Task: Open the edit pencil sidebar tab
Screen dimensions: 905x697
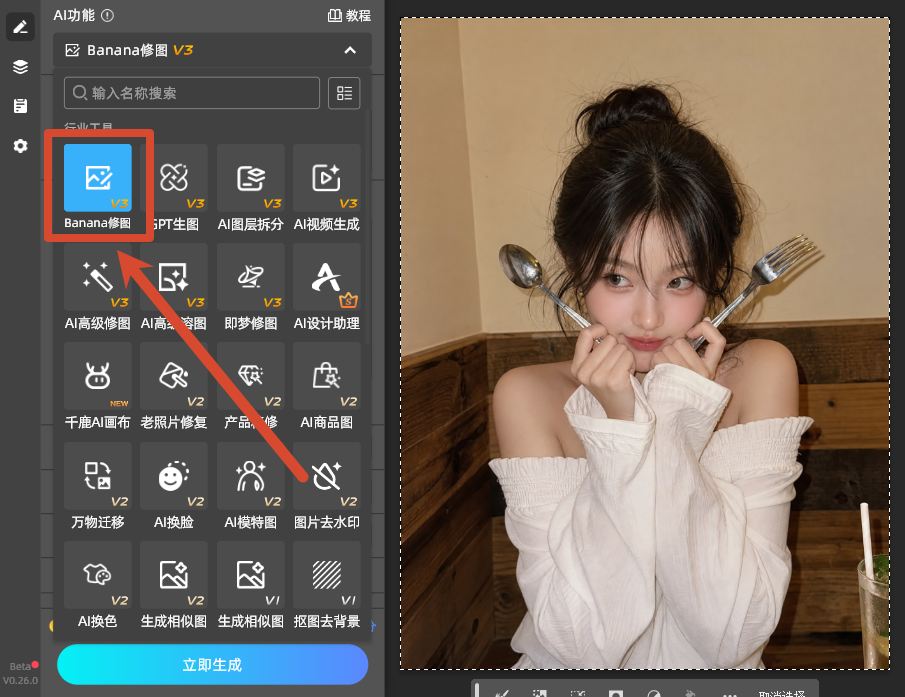Action: (x=20, y=27)
